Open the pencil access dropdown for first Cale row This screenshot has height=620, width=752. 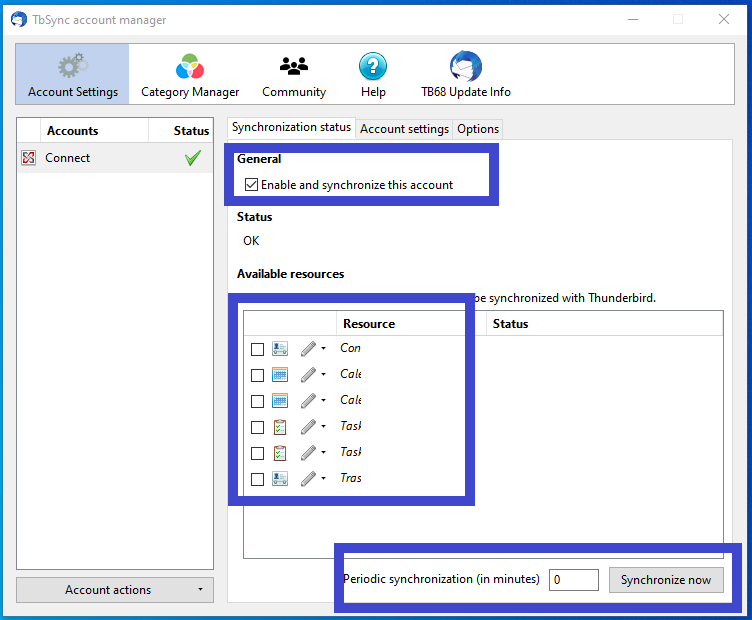[x=313, y=374]
